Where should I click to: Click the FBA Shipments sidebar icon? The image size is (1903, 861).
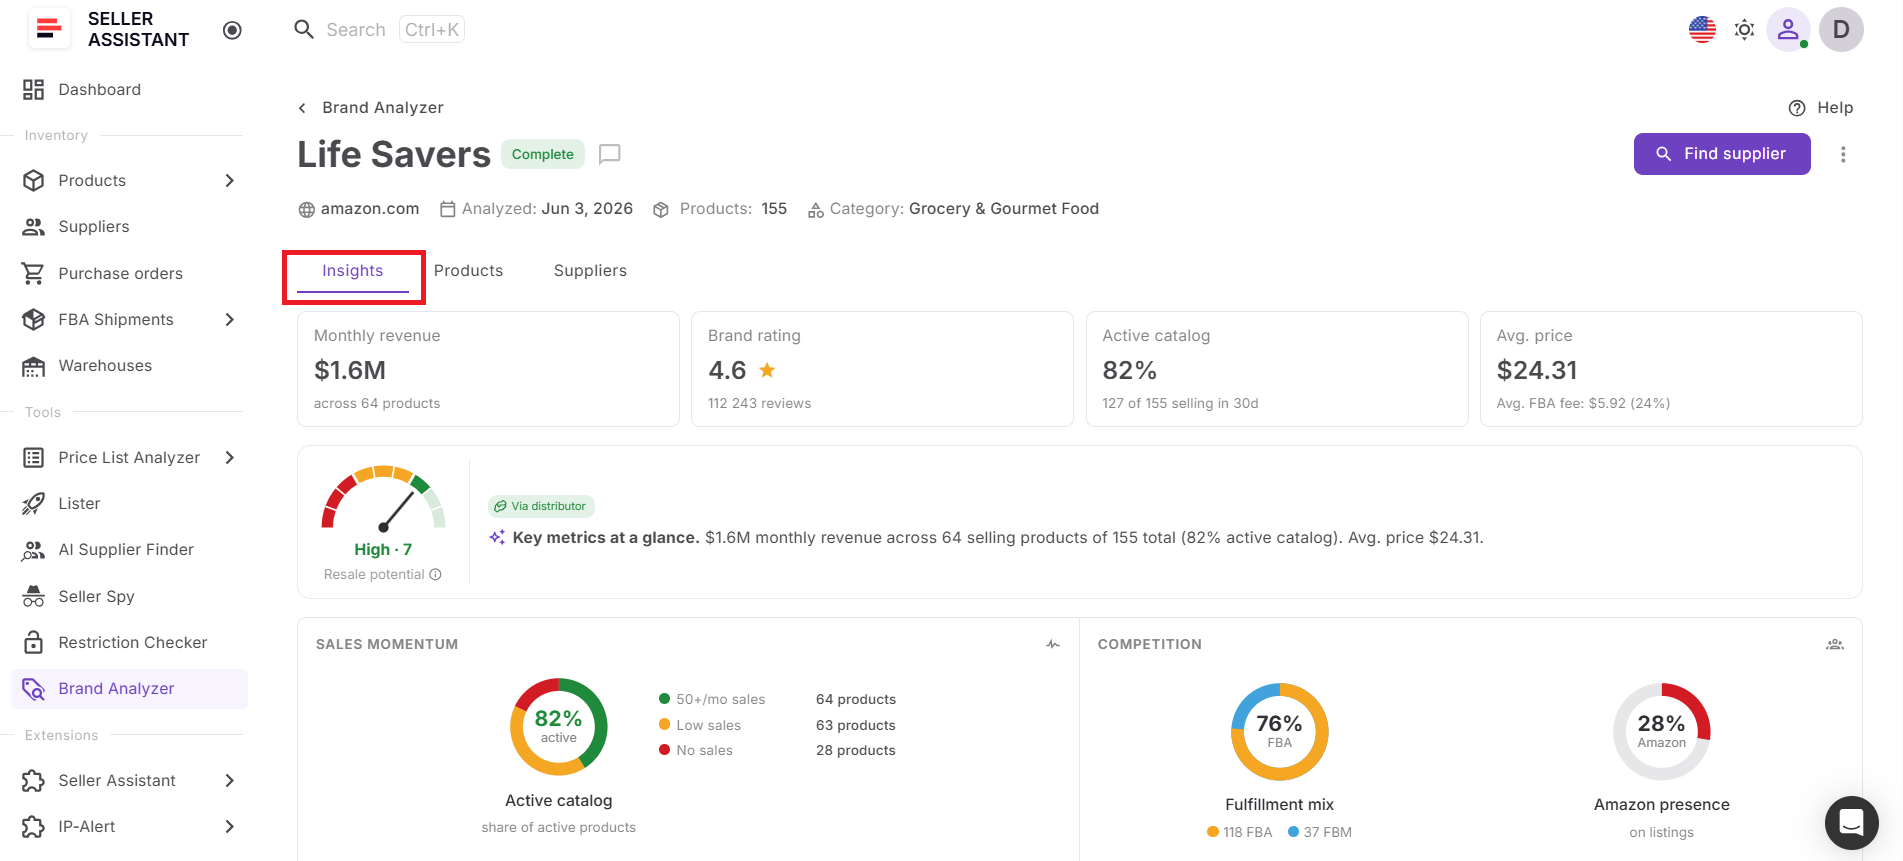(x=34, y=320)
